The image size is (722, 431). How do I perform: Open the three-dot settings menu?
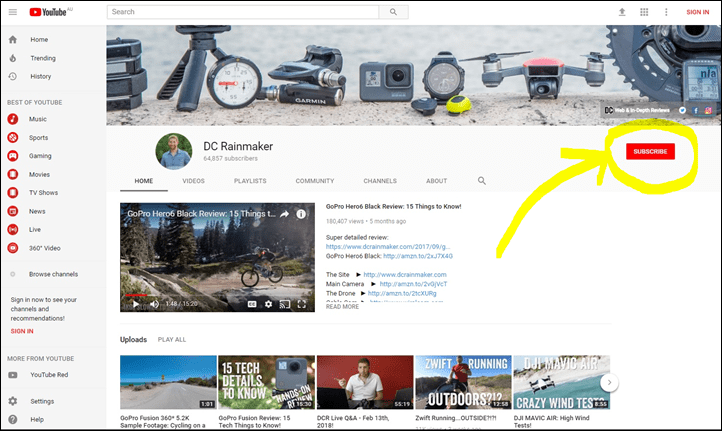coord(666,12)
